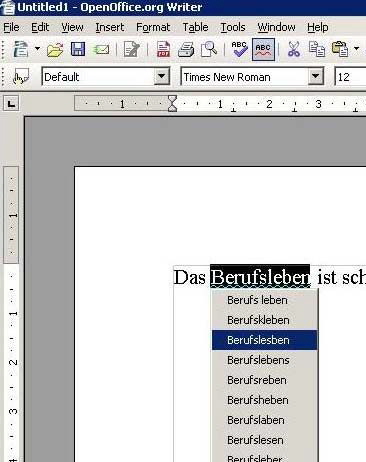Open the File menu
The image size is (366, 462).
(11, 27)
